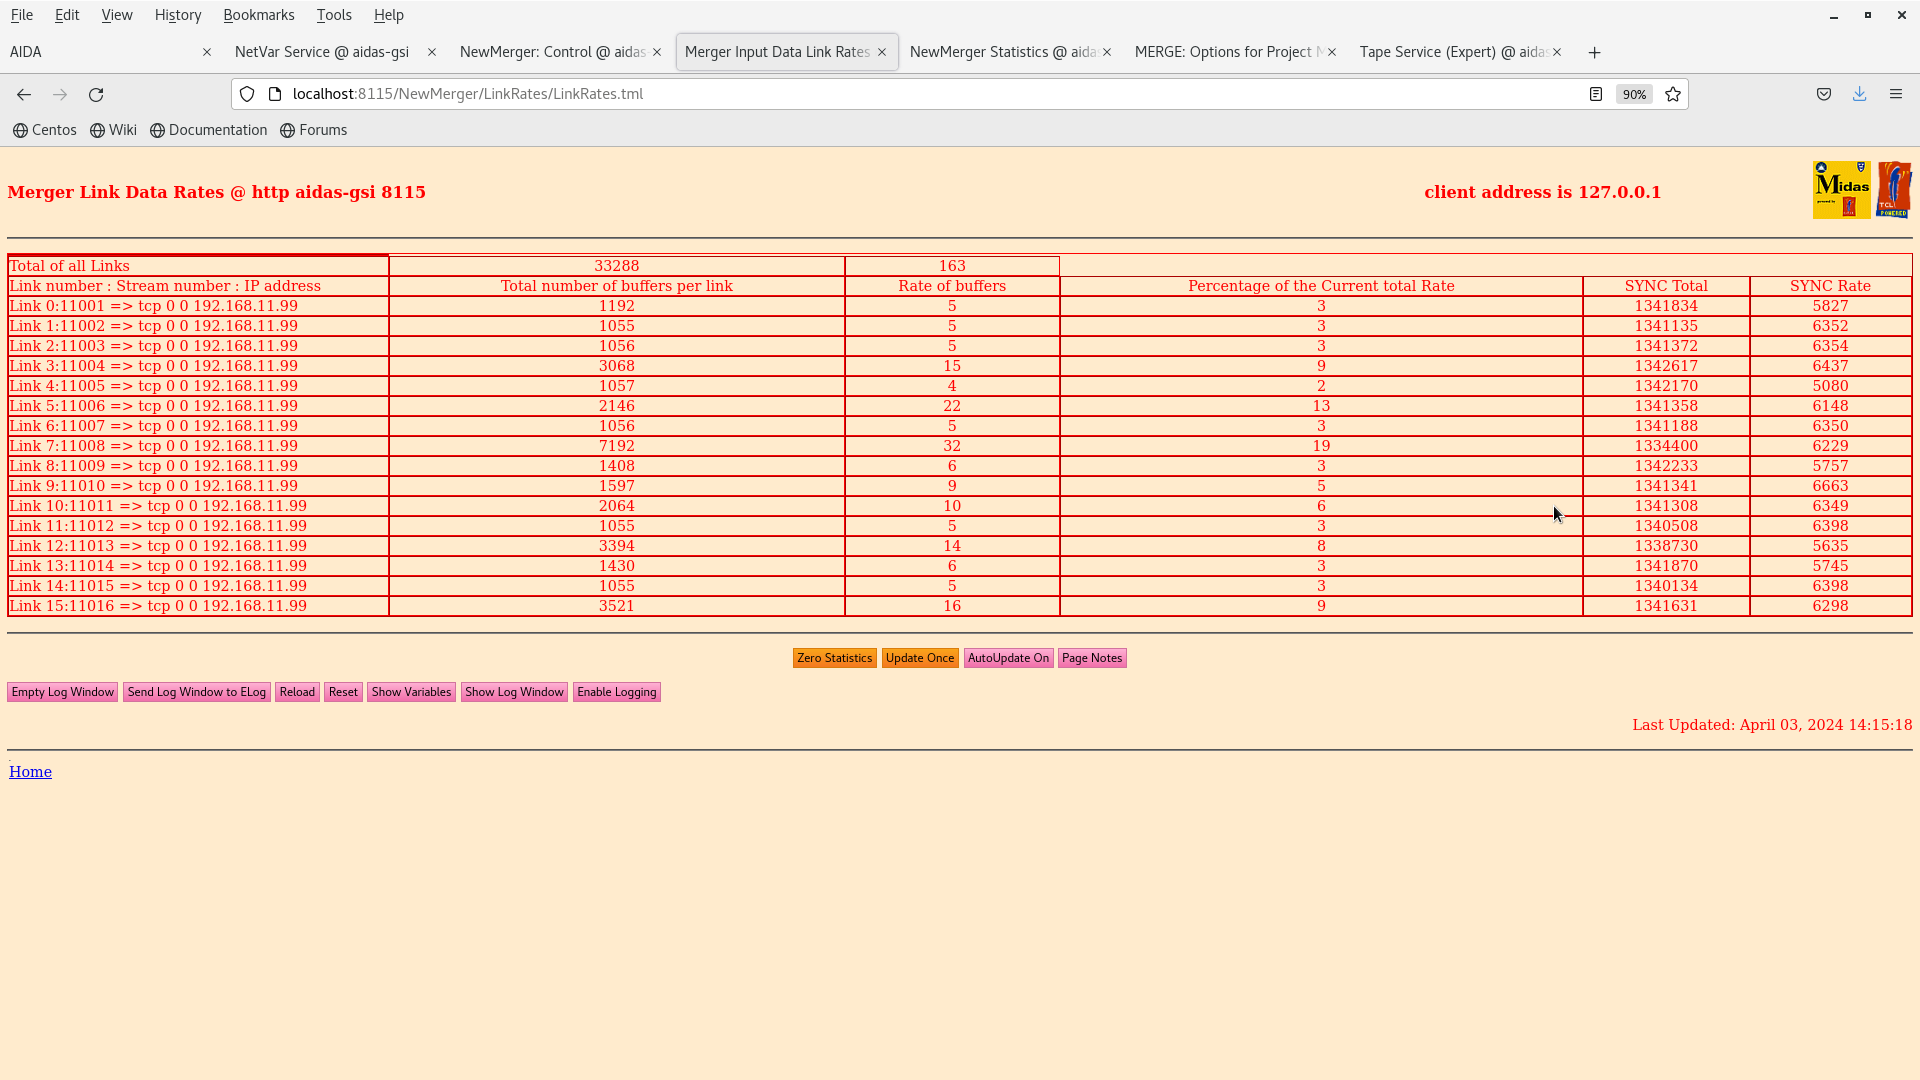Click SYNC Rate value 6663
Image resolution: width=1920 pixels, height=1080 pixels.
coord(1830,486)
